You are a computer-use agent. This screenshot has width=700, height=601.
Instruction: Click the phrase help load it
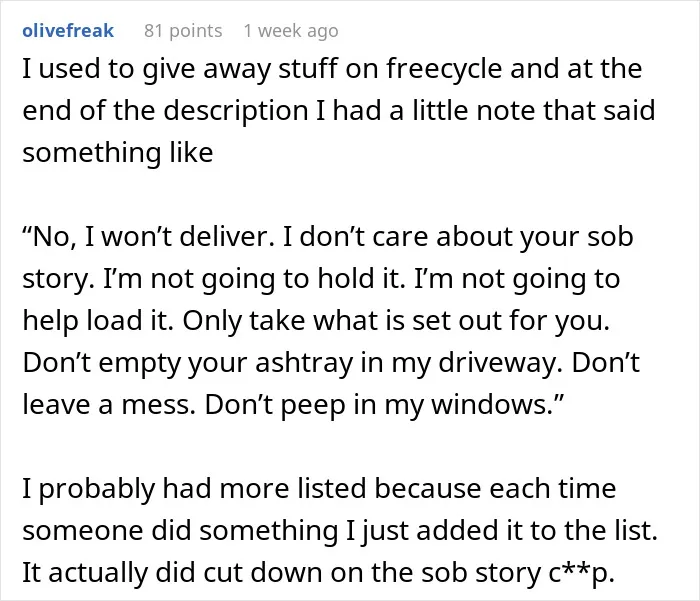[98, 321]
